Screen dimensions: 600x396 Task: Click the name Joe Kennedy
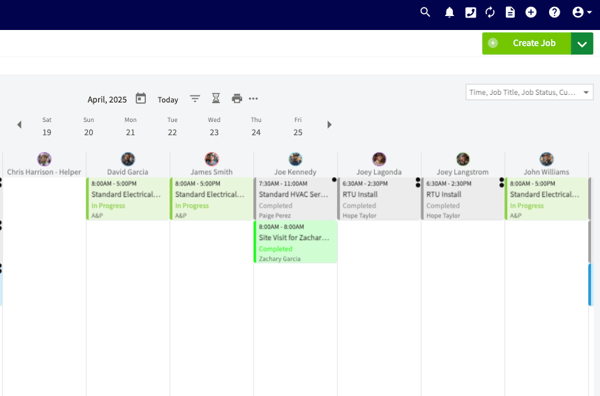(x=295, y=172)
